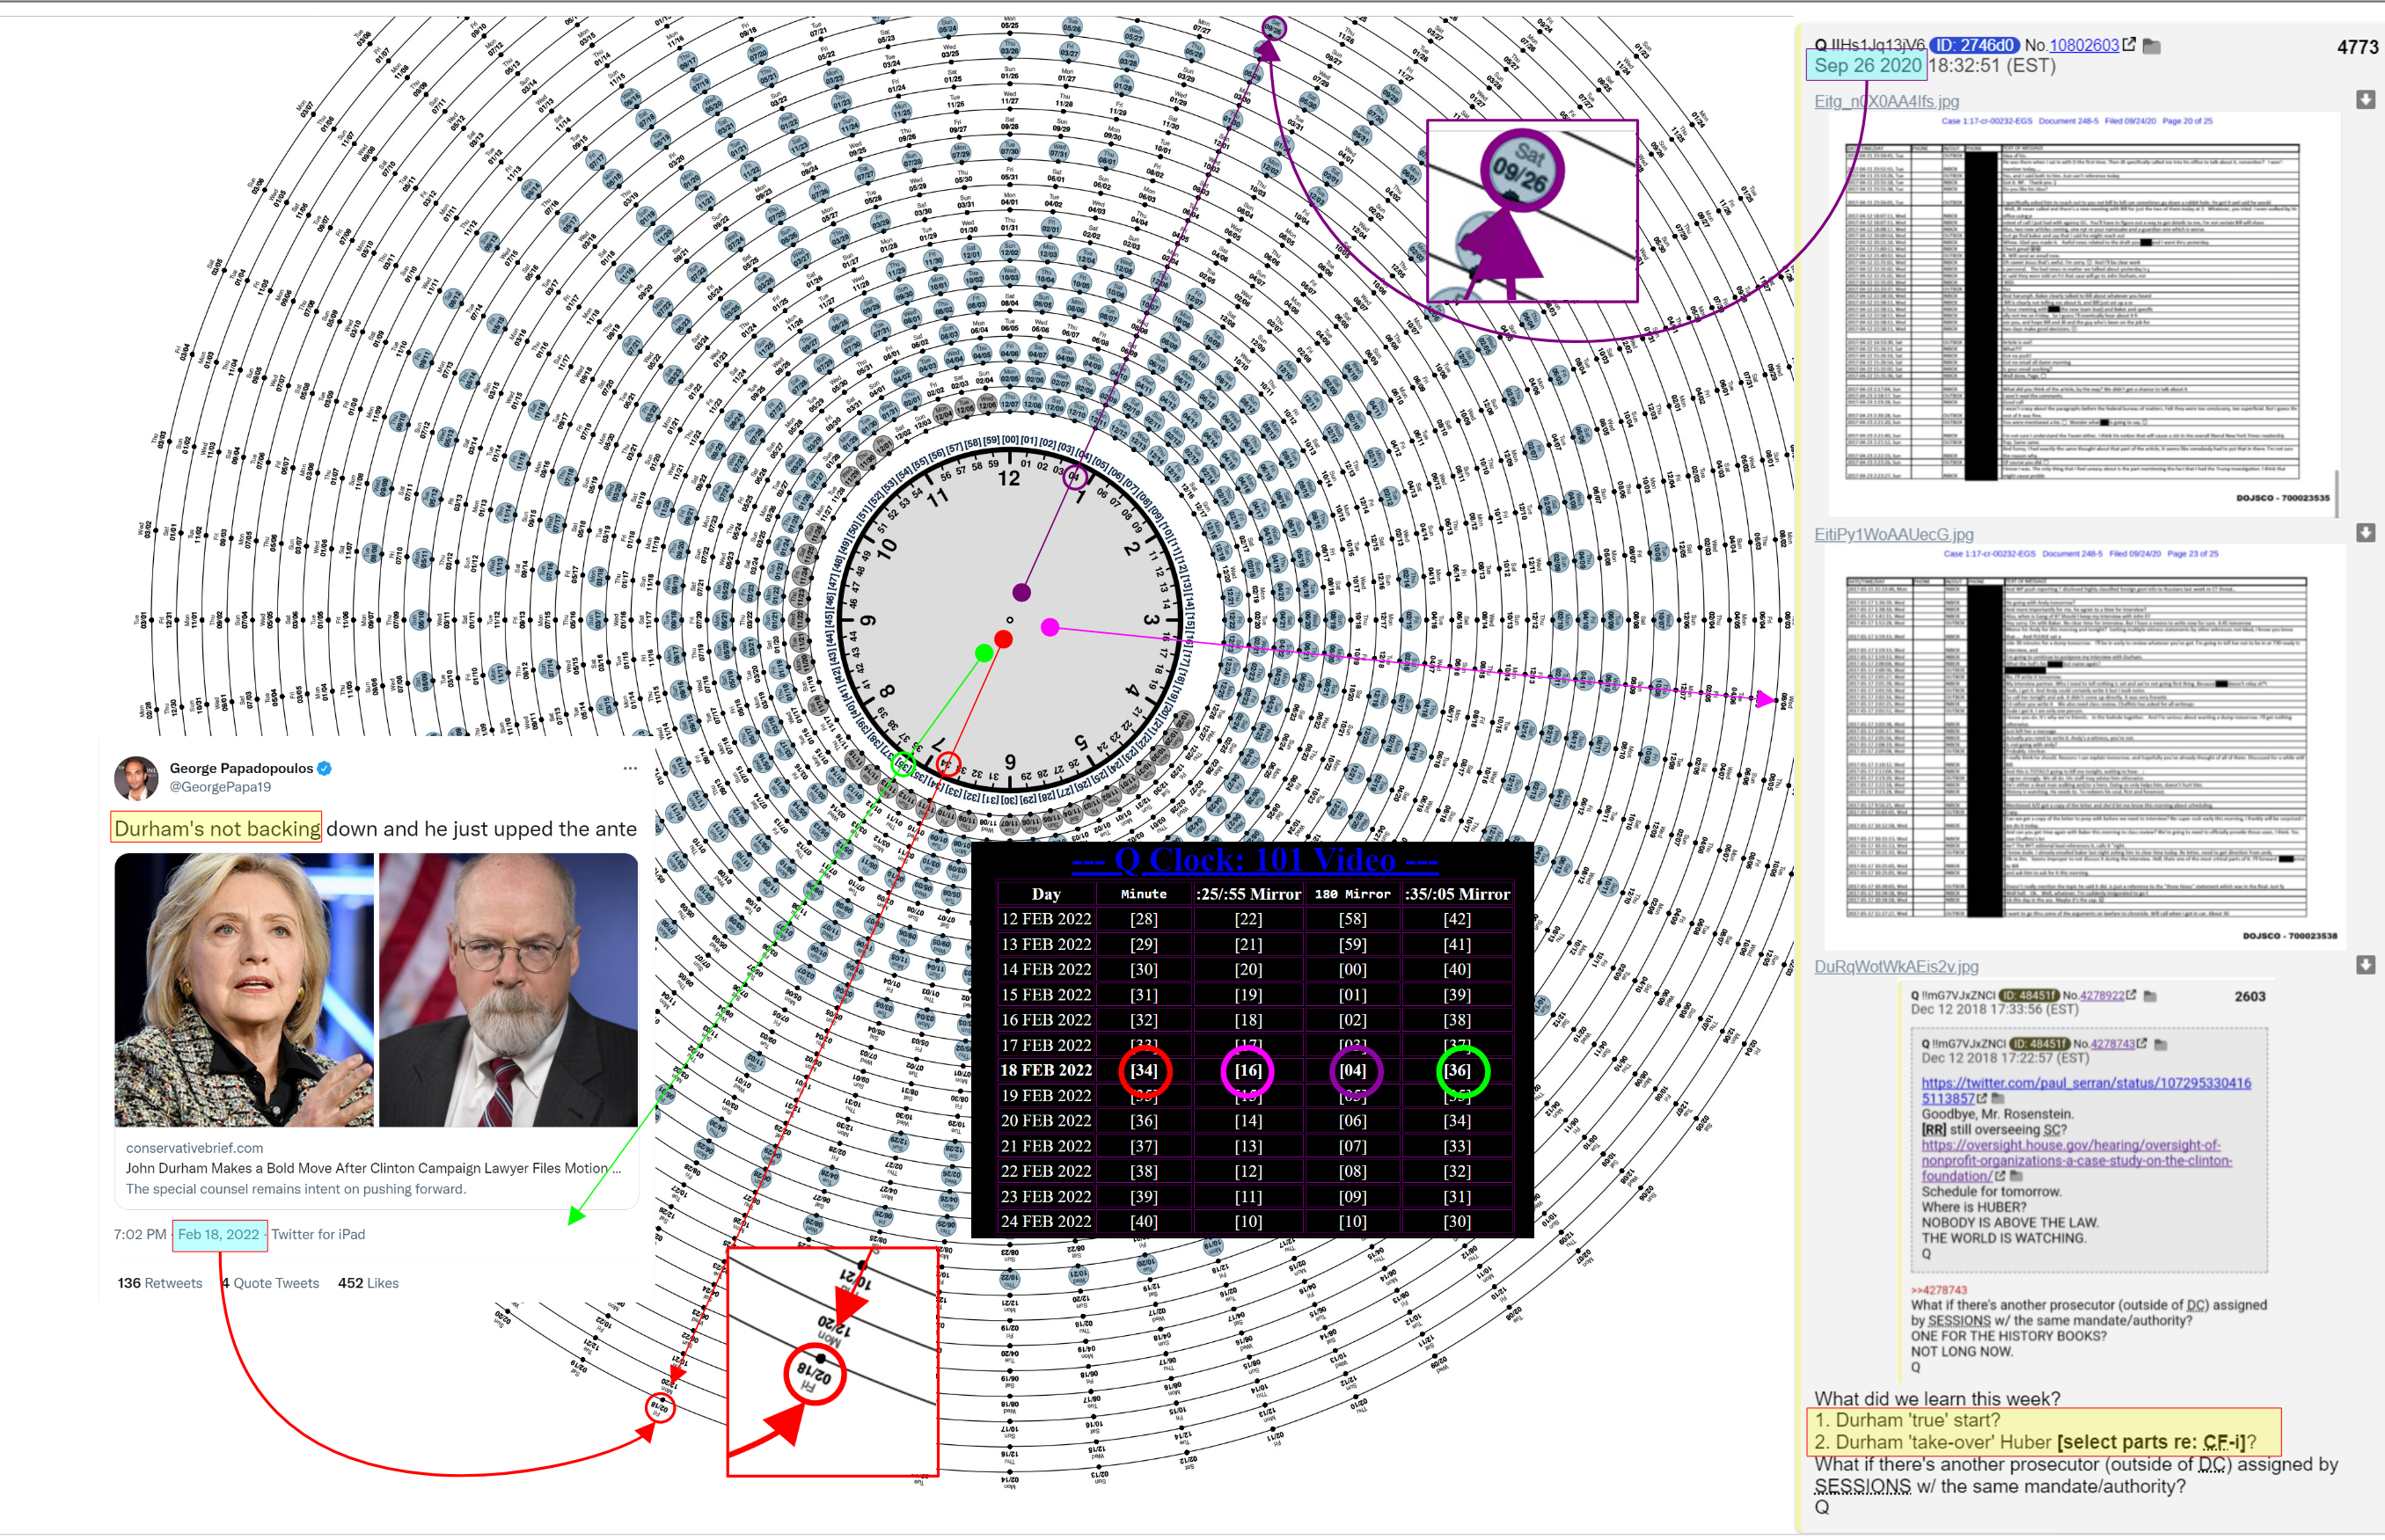Open external icon after paul_serran twitter link
The width and height of the screenshot is (2385, 1540).
(1981, 1098)
